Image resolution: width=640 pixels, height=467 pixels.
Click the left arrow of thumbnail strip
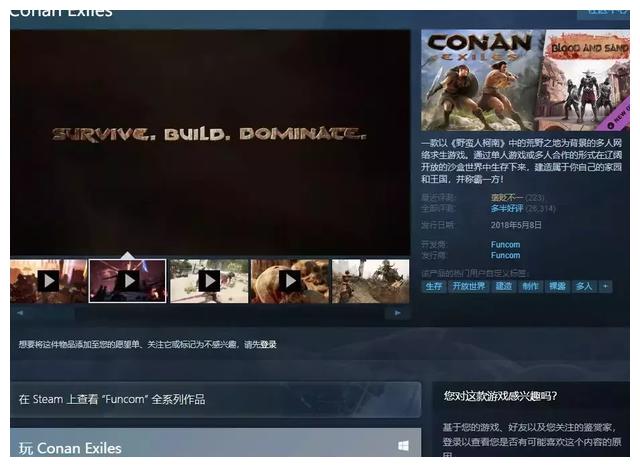click(20, 313)
